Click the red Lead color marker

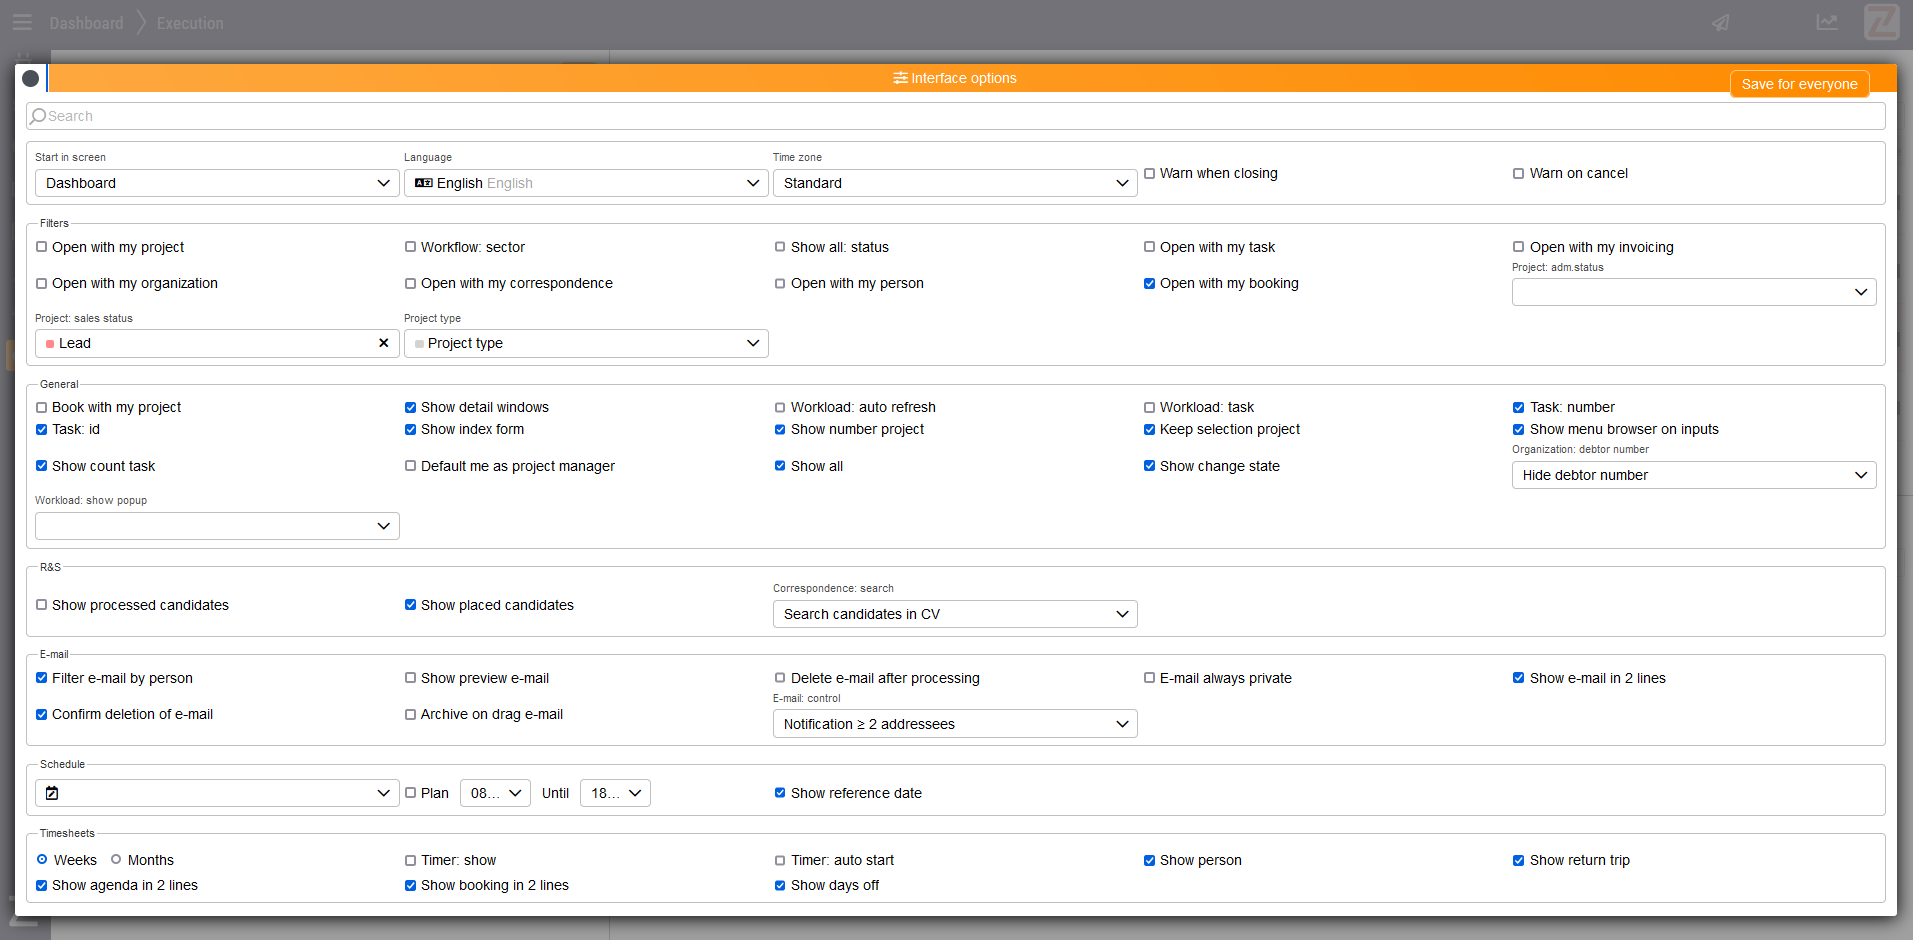tap(50, 344)
